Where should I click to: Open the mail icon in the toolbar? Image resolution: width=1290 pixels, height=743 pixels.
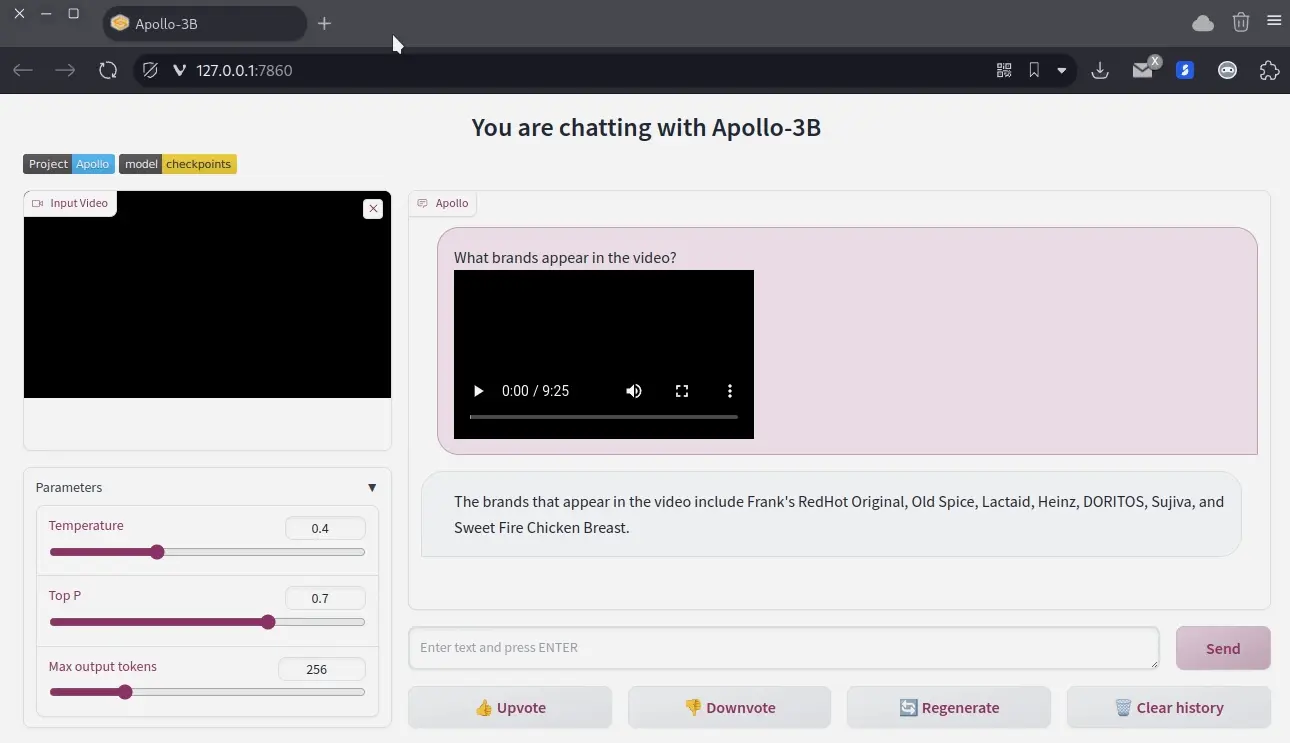[x=1143, y=70]
